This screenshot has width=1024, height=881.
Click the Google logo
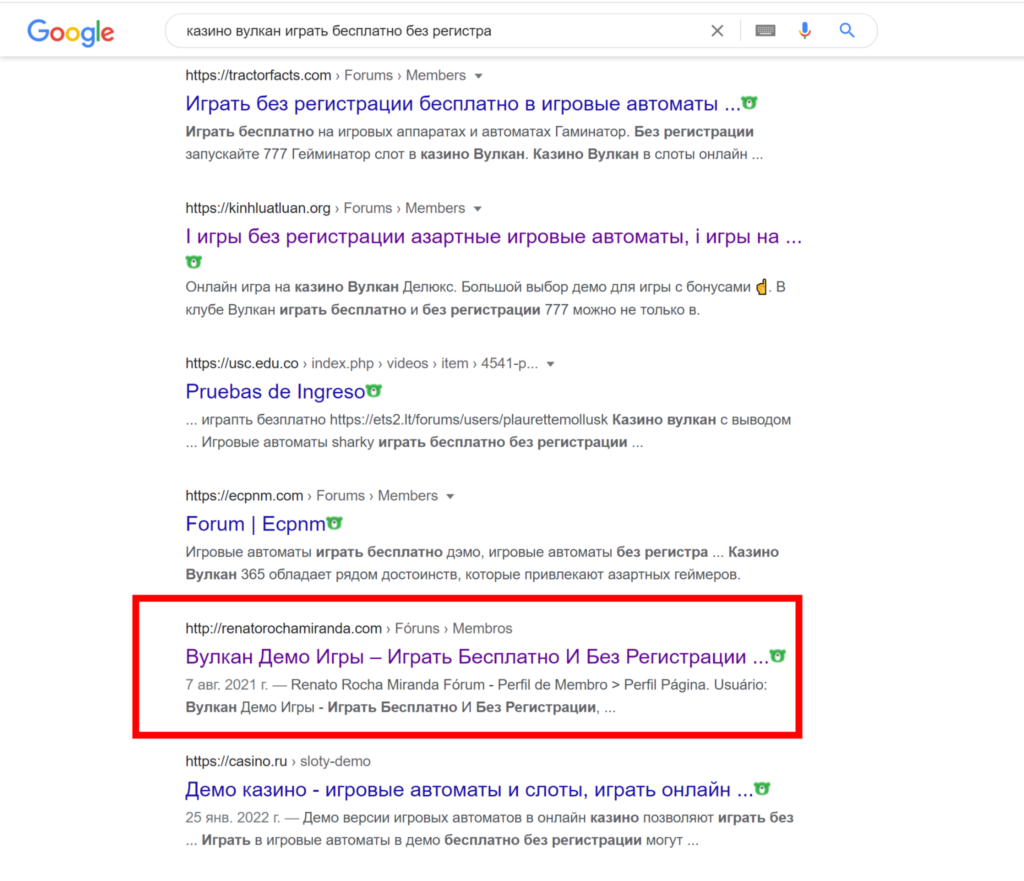pos(71,32)
